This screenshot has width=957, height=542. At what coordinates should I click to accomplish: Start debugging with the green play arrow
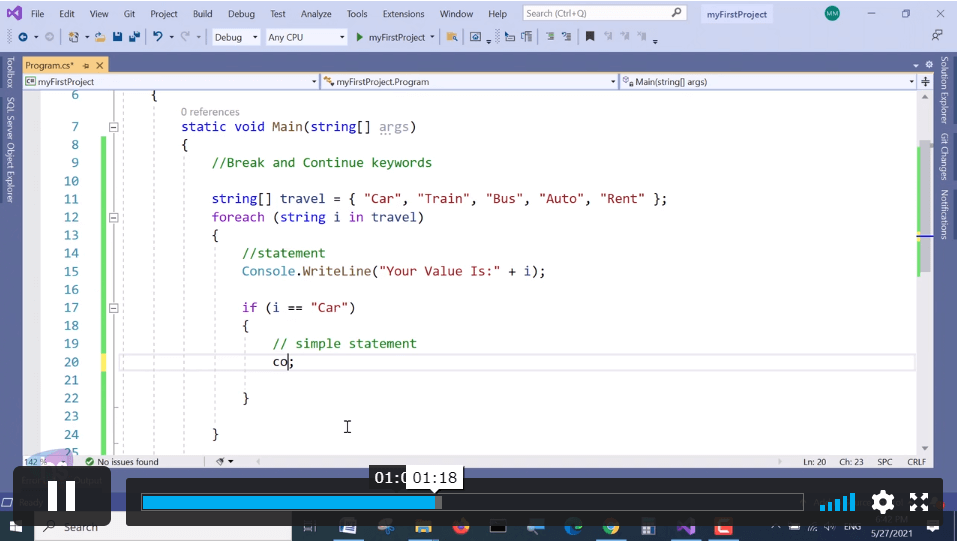tap(359, 37)
